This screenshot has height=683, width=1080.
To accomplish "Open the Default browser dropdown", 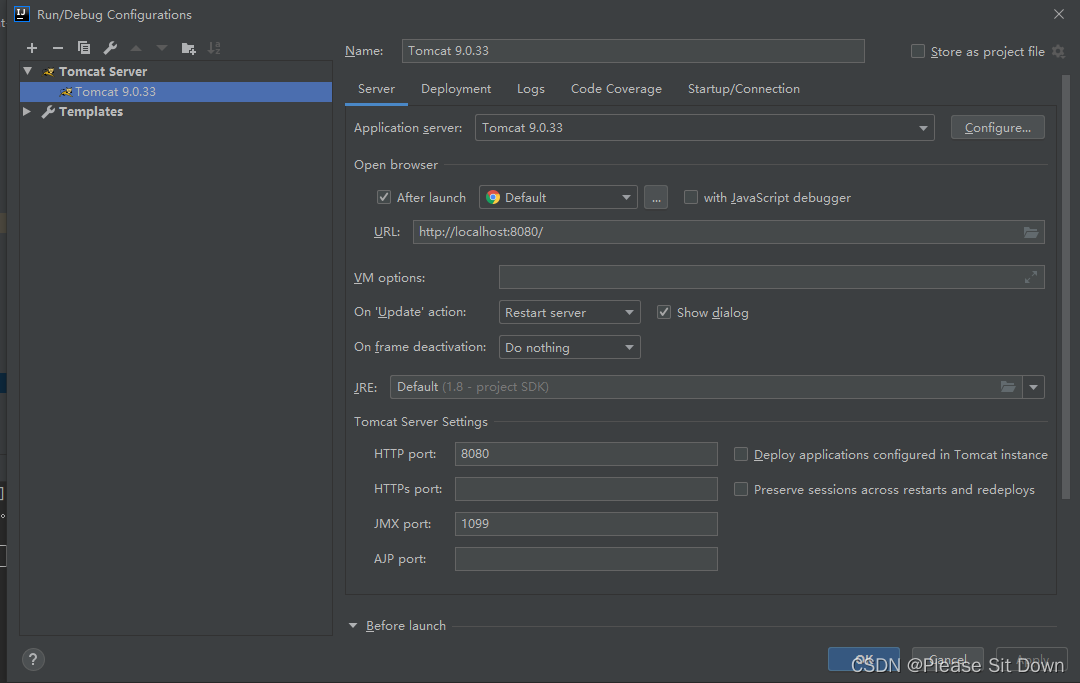I will coord(558,198).
